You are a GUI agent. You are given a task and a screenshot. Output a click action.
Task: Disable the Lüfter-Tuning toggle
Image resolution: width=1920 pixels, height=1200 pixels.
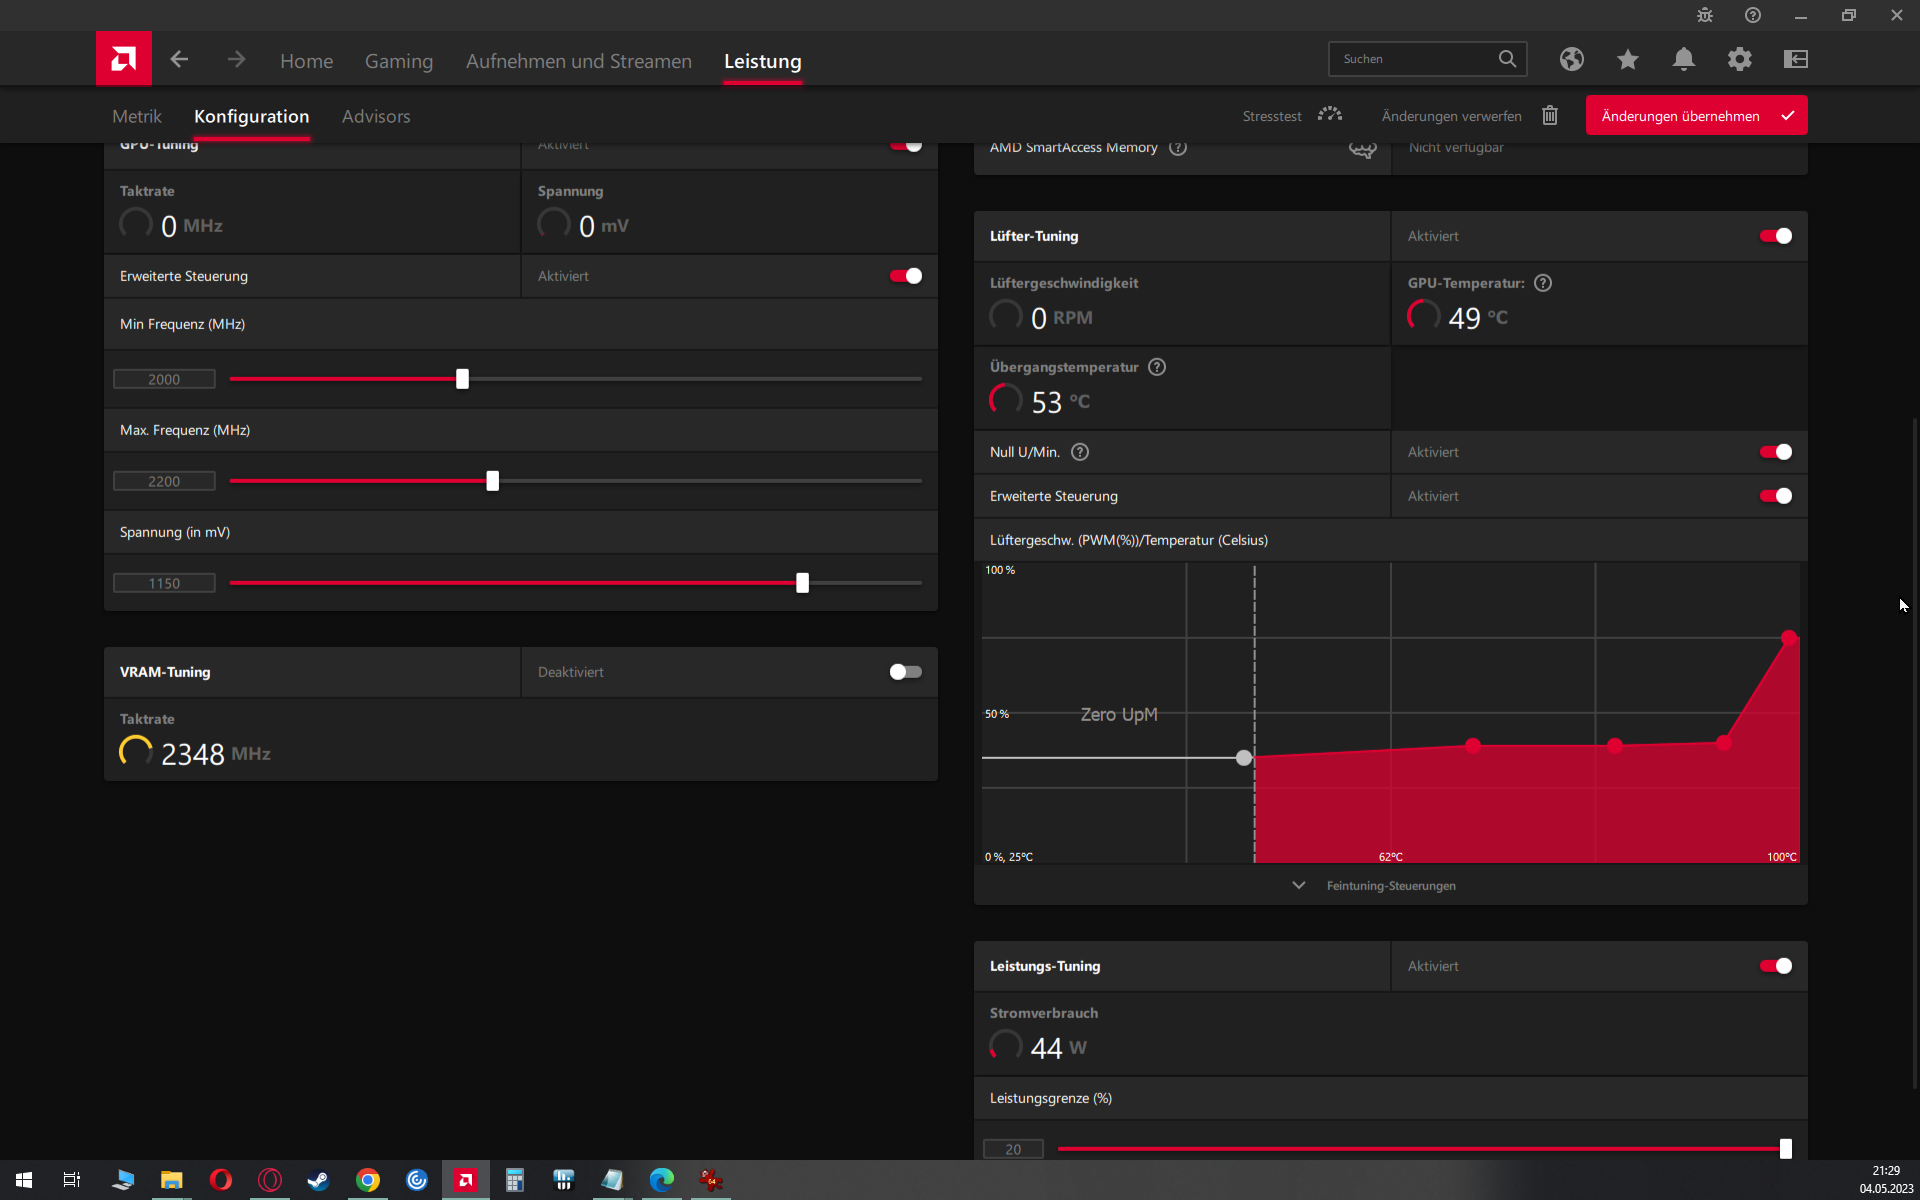click(x=1775, y=236)
